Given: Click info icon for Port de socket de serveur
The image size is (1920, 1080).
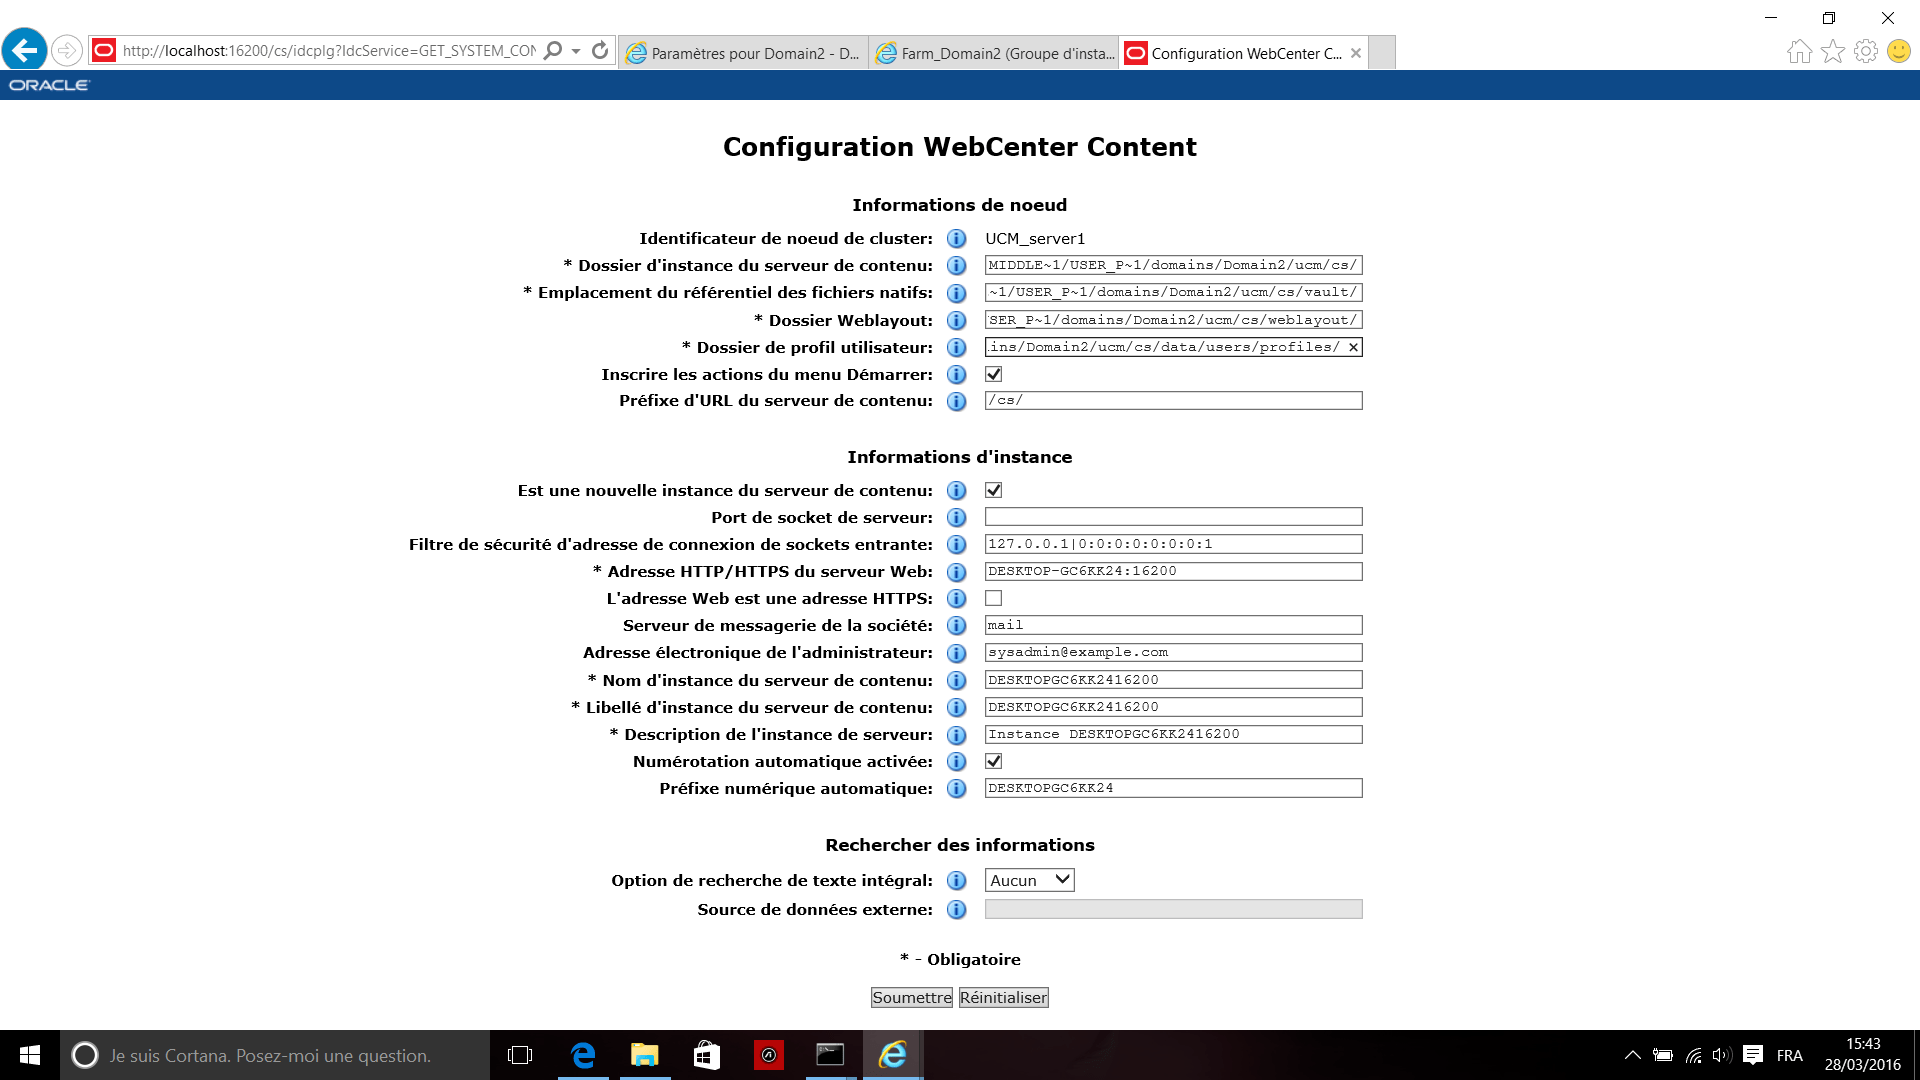Looking at the screenshot, I should click(x=956, y=518).
